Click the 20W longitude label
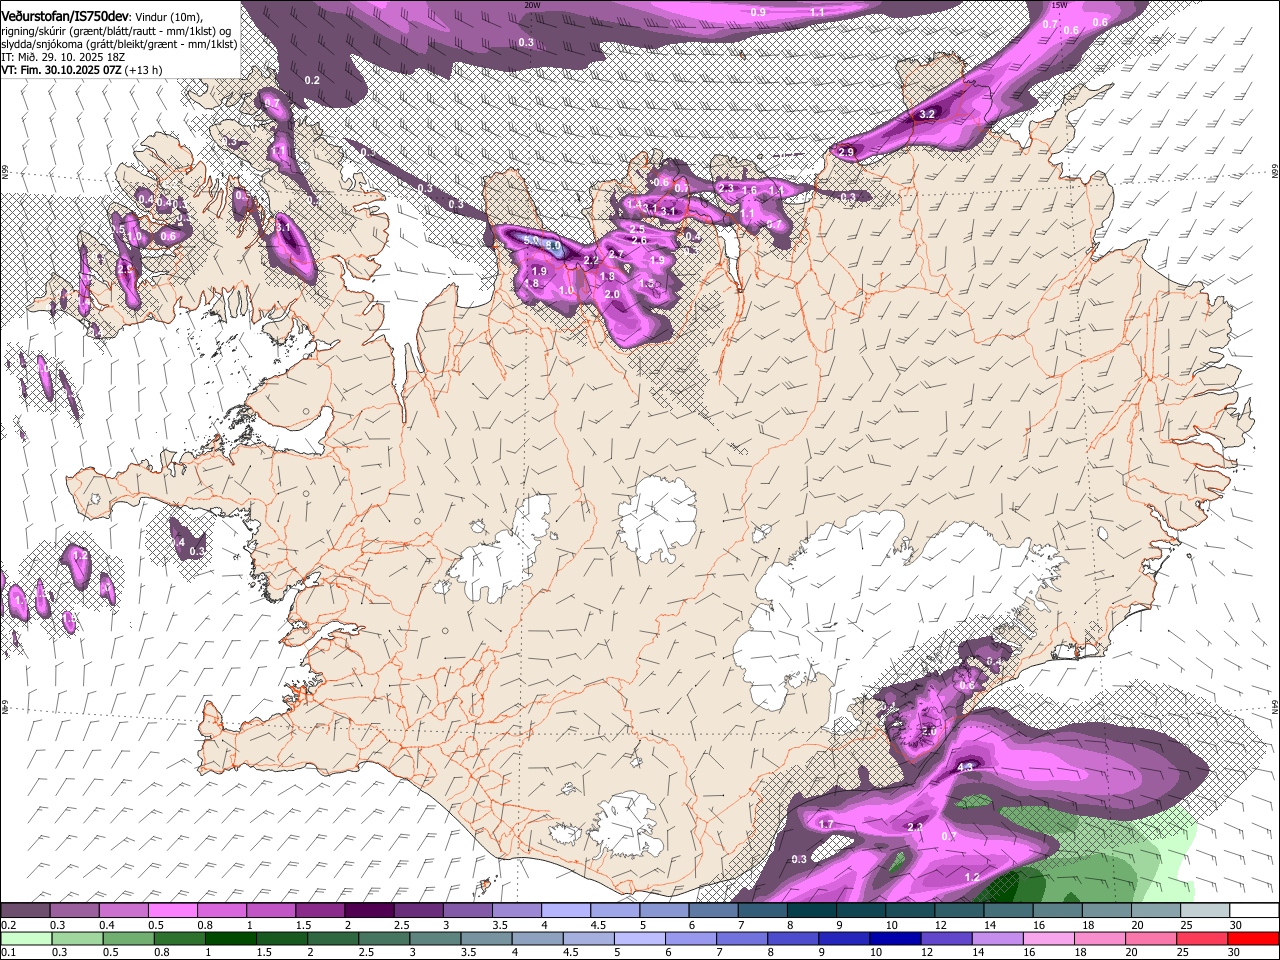 click(532, 4)
